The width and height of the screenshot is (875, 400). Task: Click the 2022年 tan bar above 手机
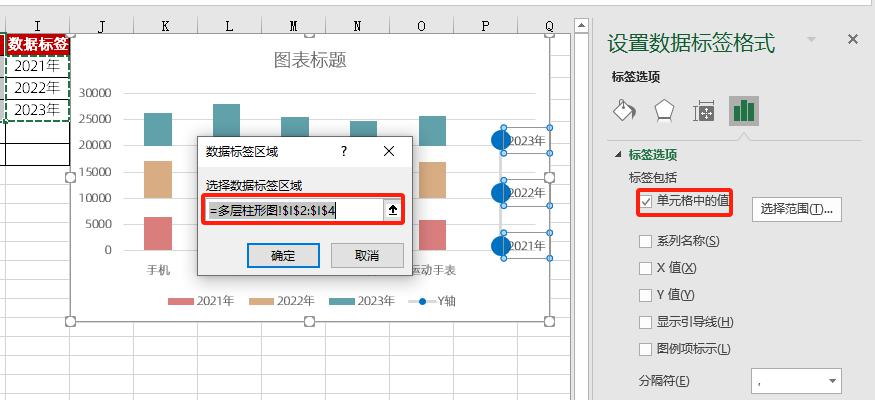[x=158, y=179]
